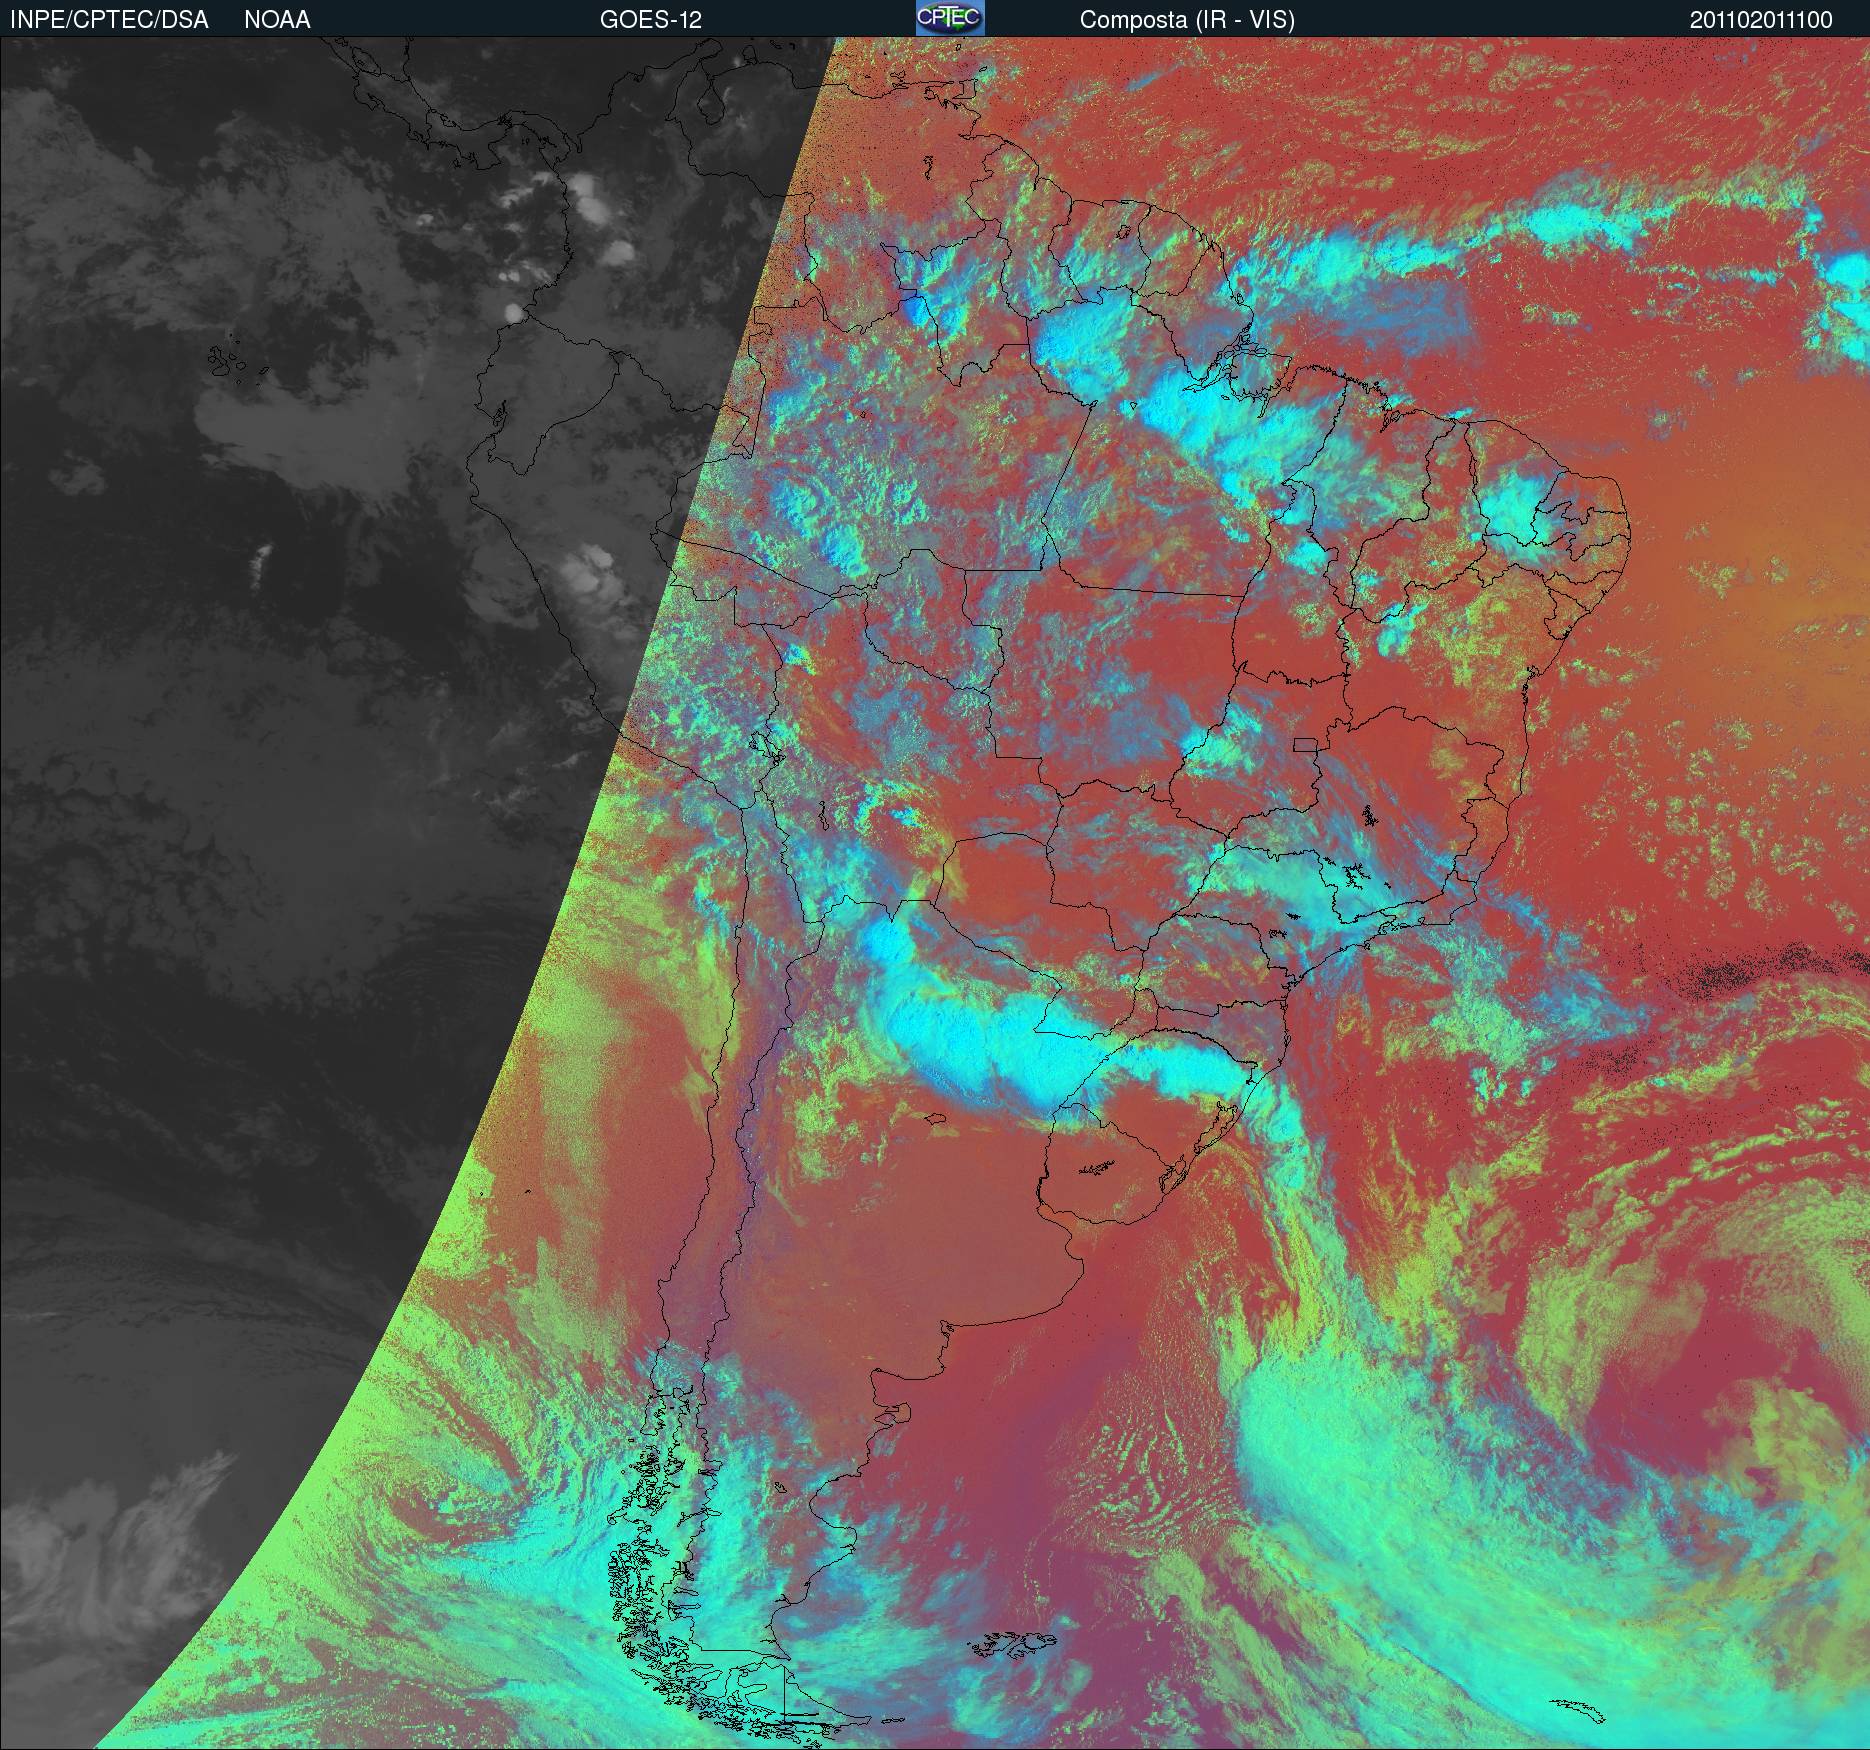Click the Composta (IR - VIS) label
The image size is (1870, 1750).
[x=1187, y=20]
